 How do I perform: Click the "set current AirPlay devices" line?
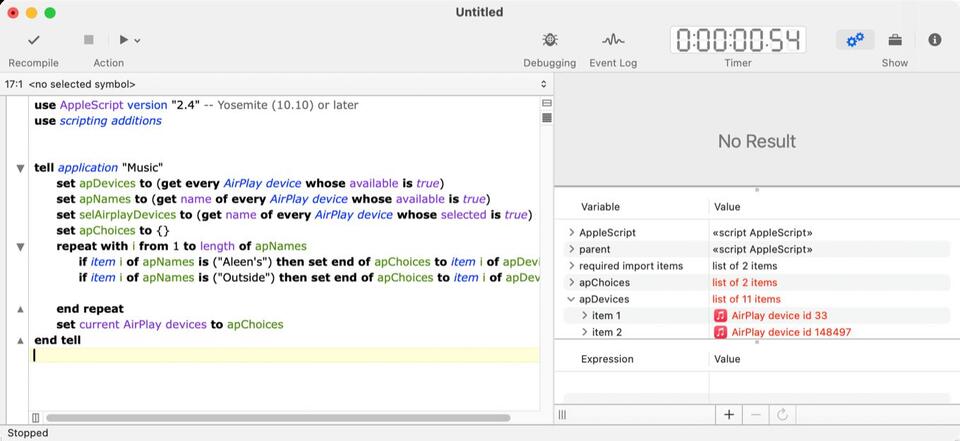pos(170,325)
